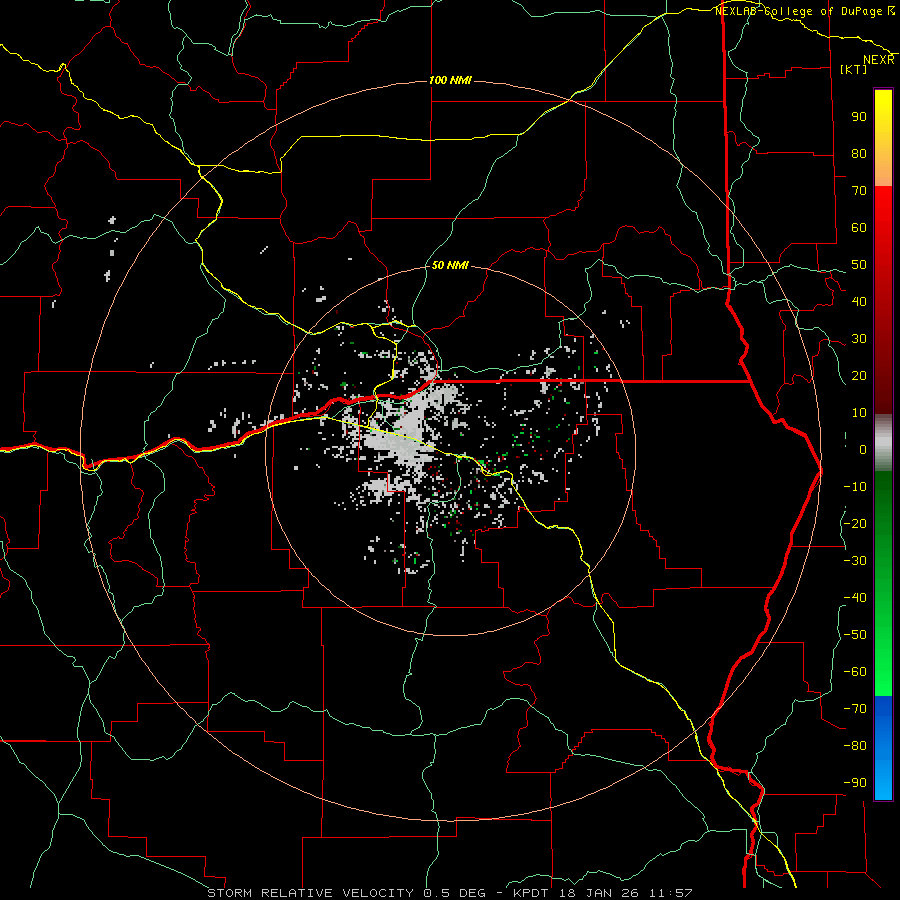Click the -40 value on velocity scale
This screenshot has width=900, height=900.
point(855,598)
